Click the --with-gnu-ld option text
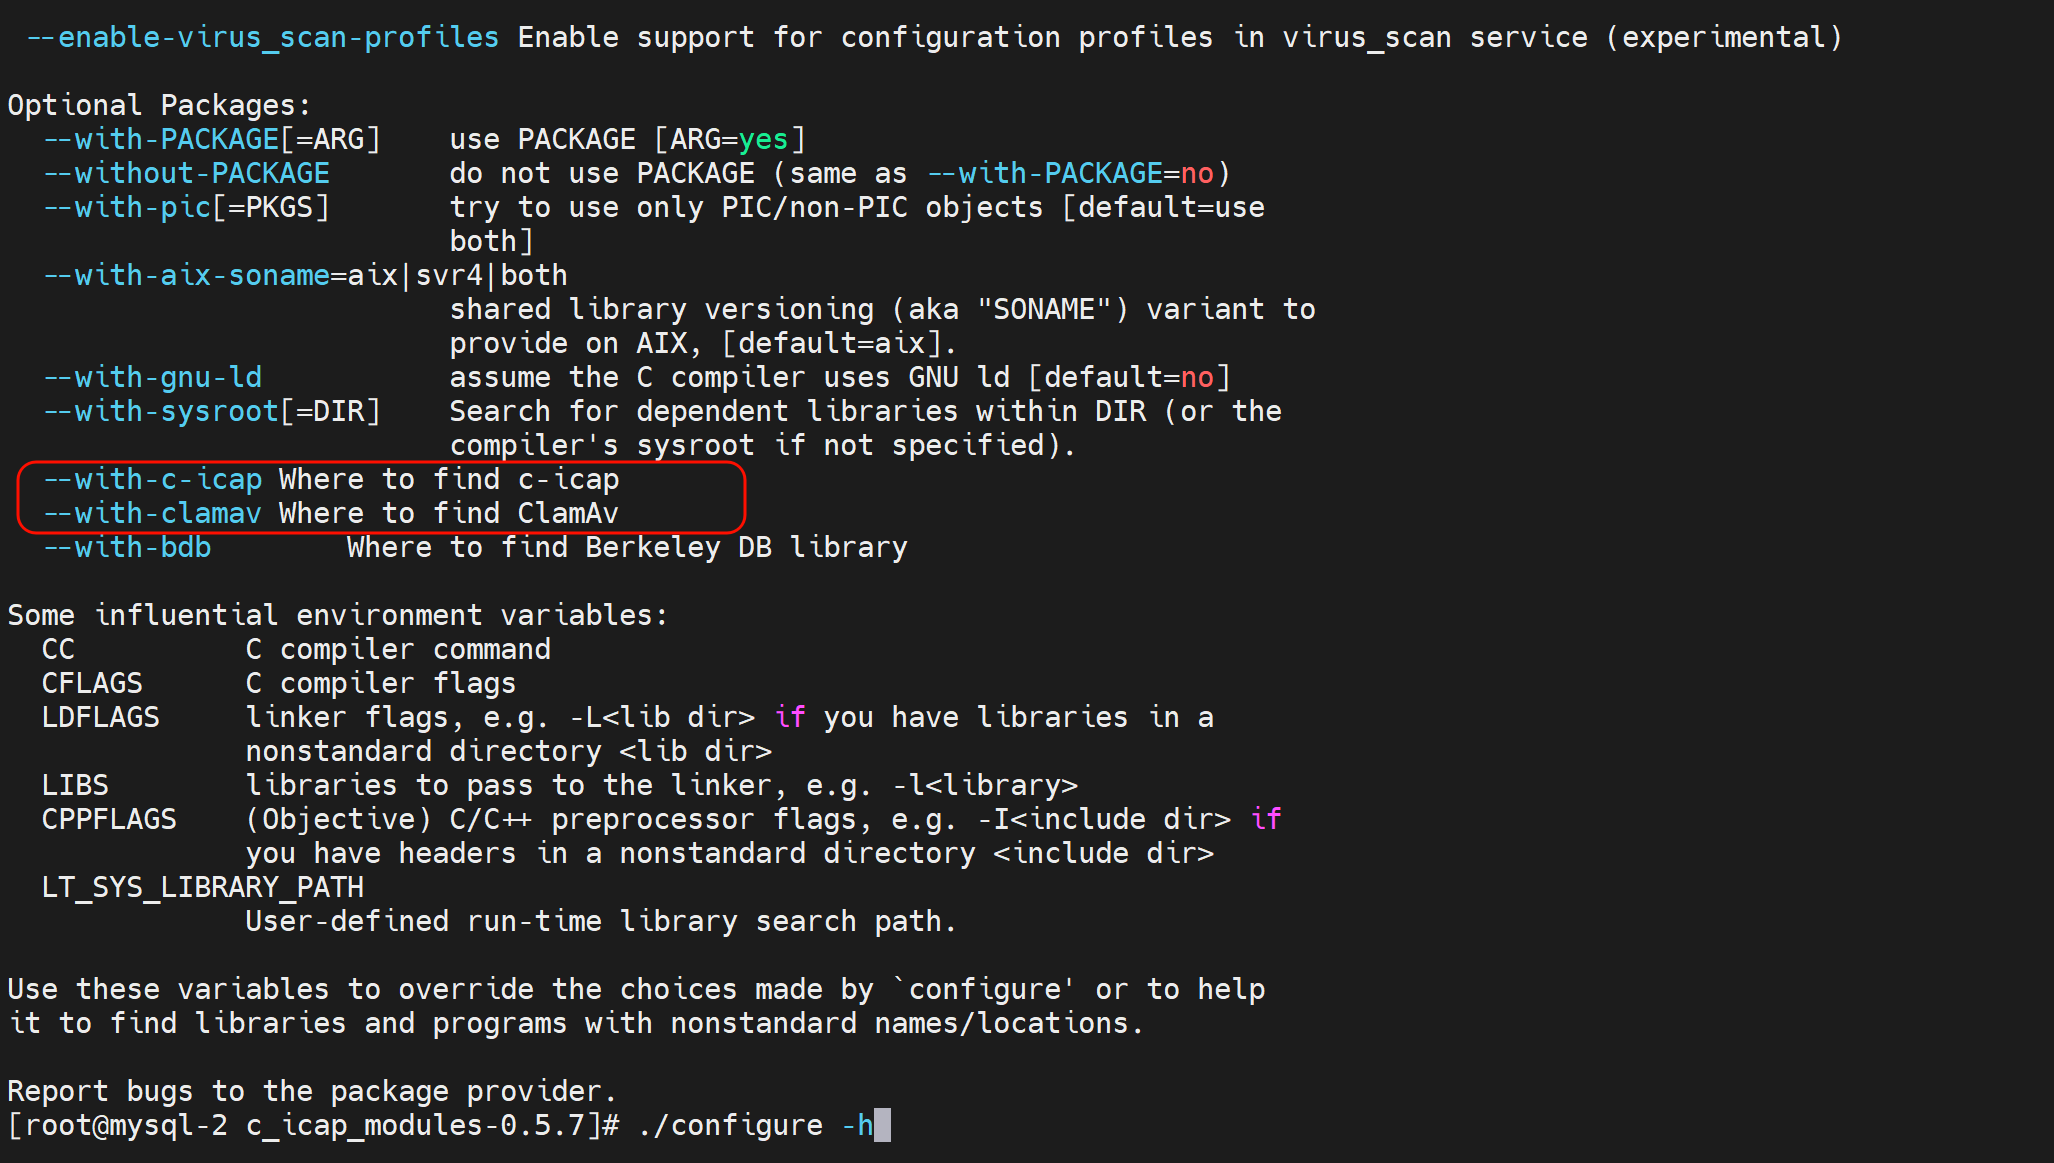Image resolution: width=2054 pixels, height=1163 pixels. pos(152,378)
